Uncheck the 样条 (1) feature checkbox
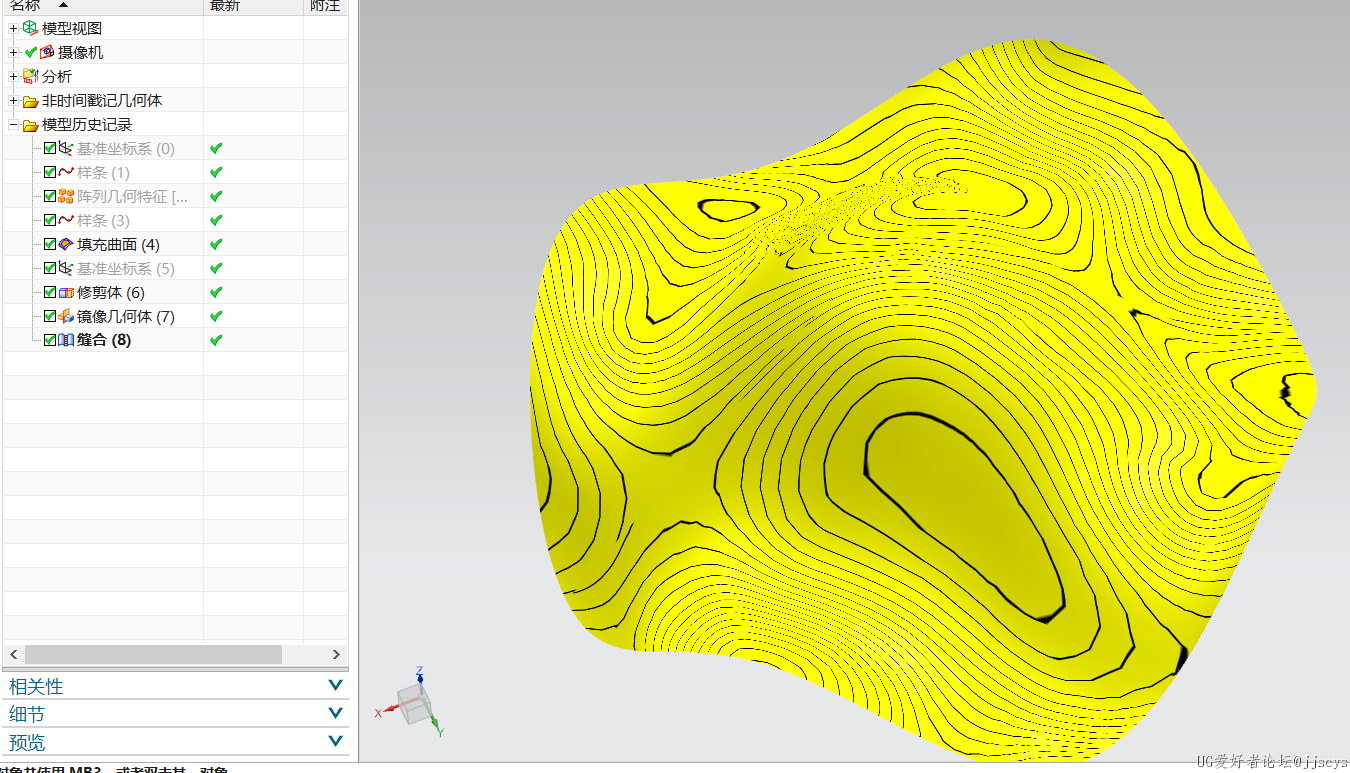This screenshot has width=1350, height=773. pyautogui.click(x=50, y=172)
